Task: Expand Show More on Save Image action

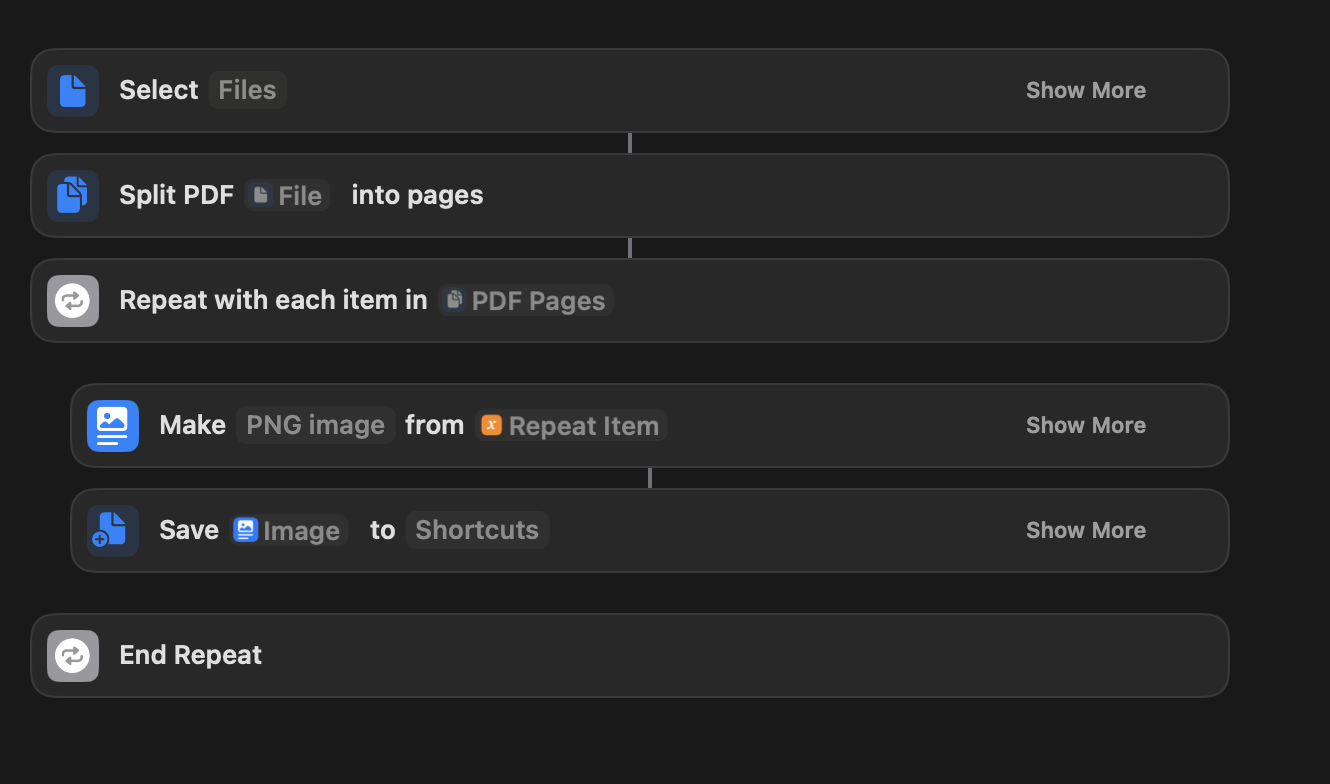Action: (1086, 530)
